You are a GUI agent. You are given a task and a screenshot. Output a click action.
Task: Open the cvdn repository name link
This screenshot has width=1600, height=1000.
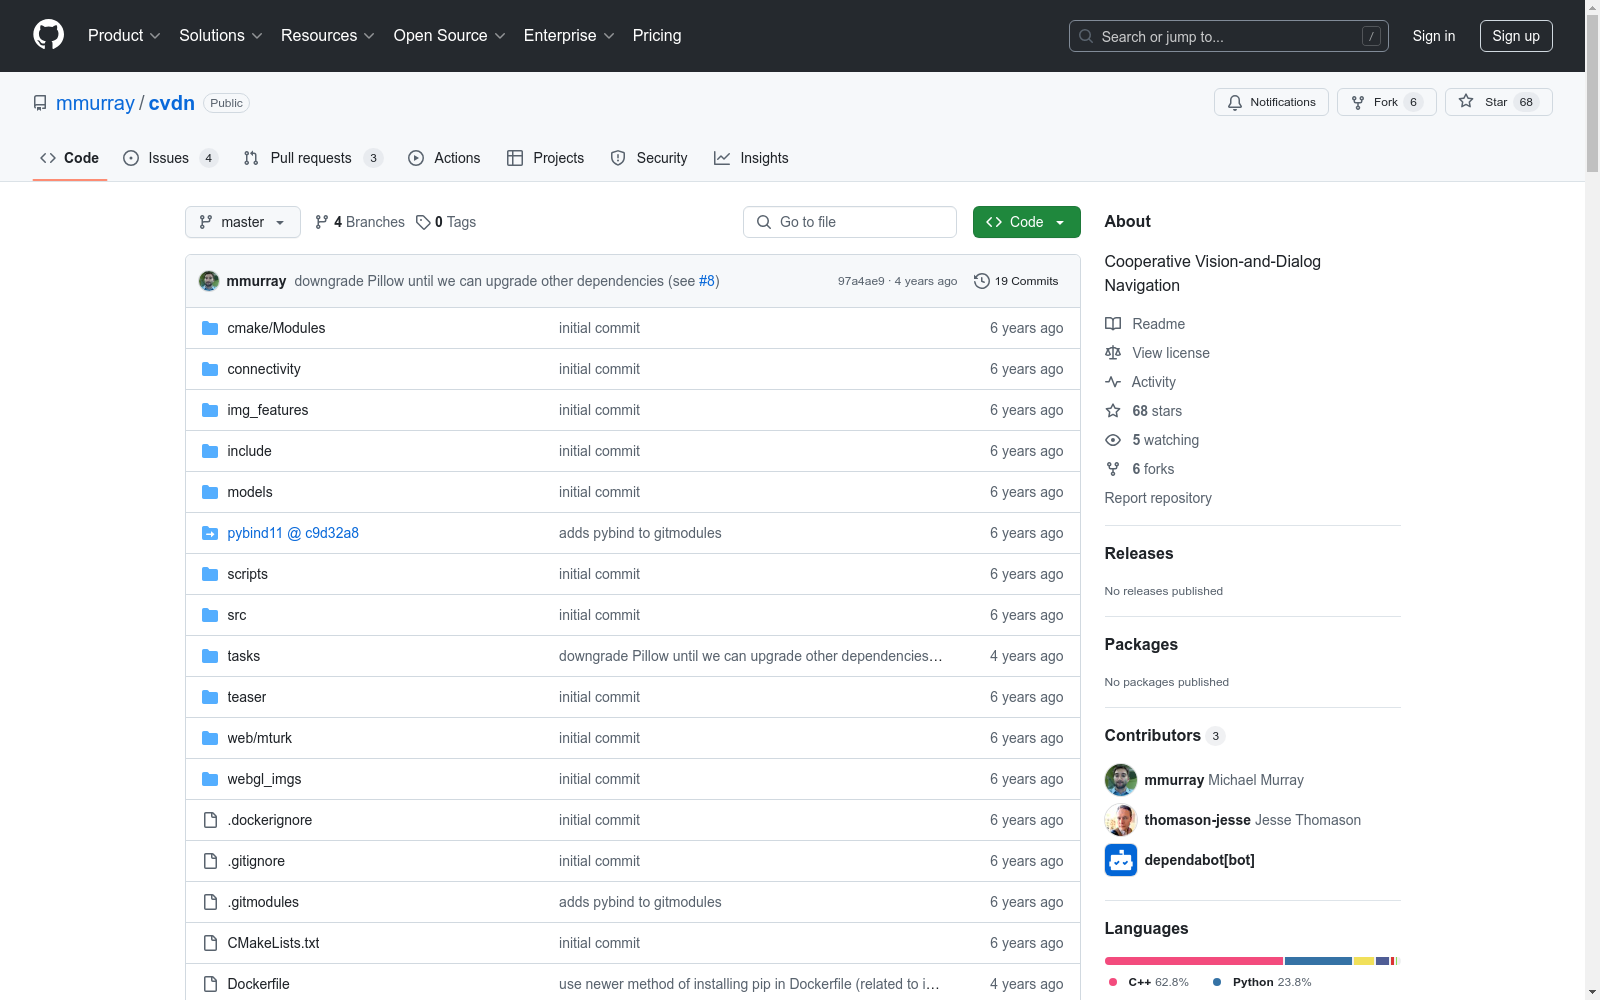pos(172,103)
